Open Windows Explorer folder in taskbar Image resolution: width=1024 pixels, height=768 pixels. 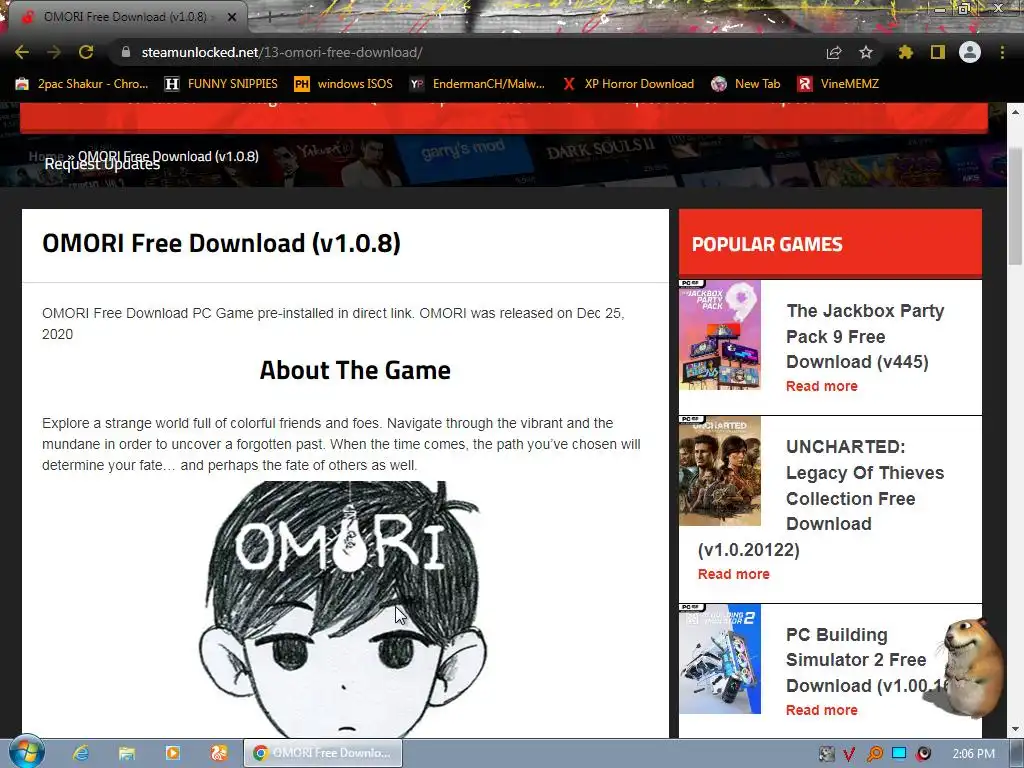(127, 753)
